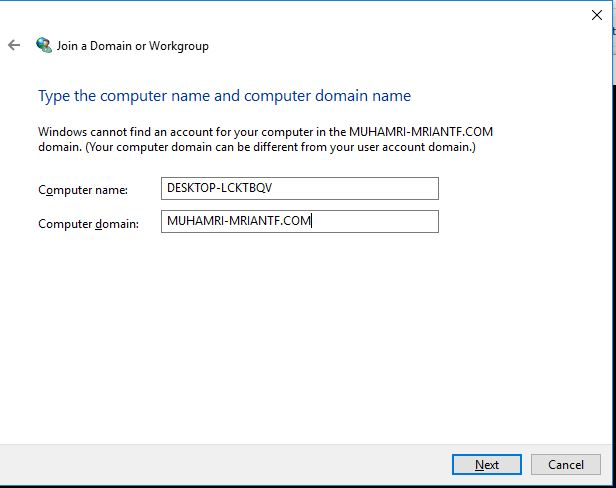Focus the Computer domain input field
This screenshot has width=616, height=488.
pyautogui.click(x=300, y=221)
